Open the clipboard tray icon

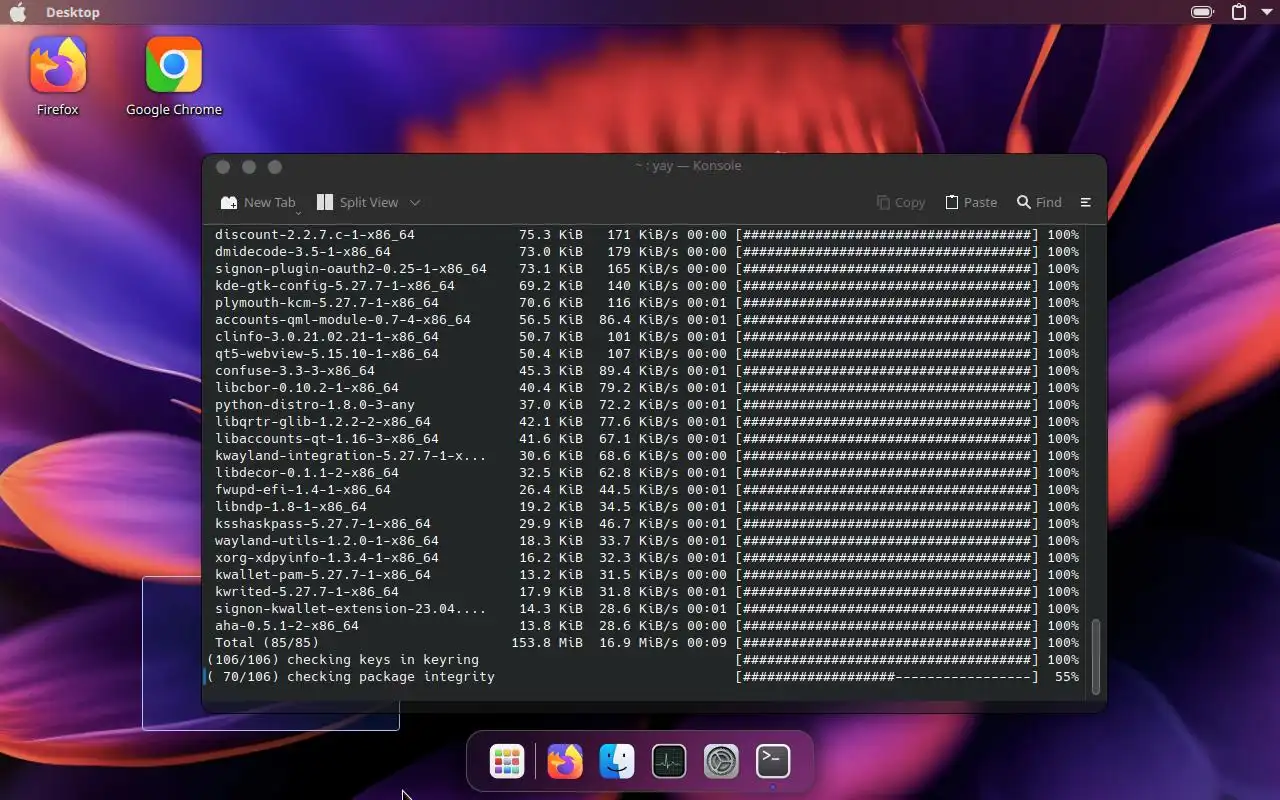click(x=1239, y=12)
